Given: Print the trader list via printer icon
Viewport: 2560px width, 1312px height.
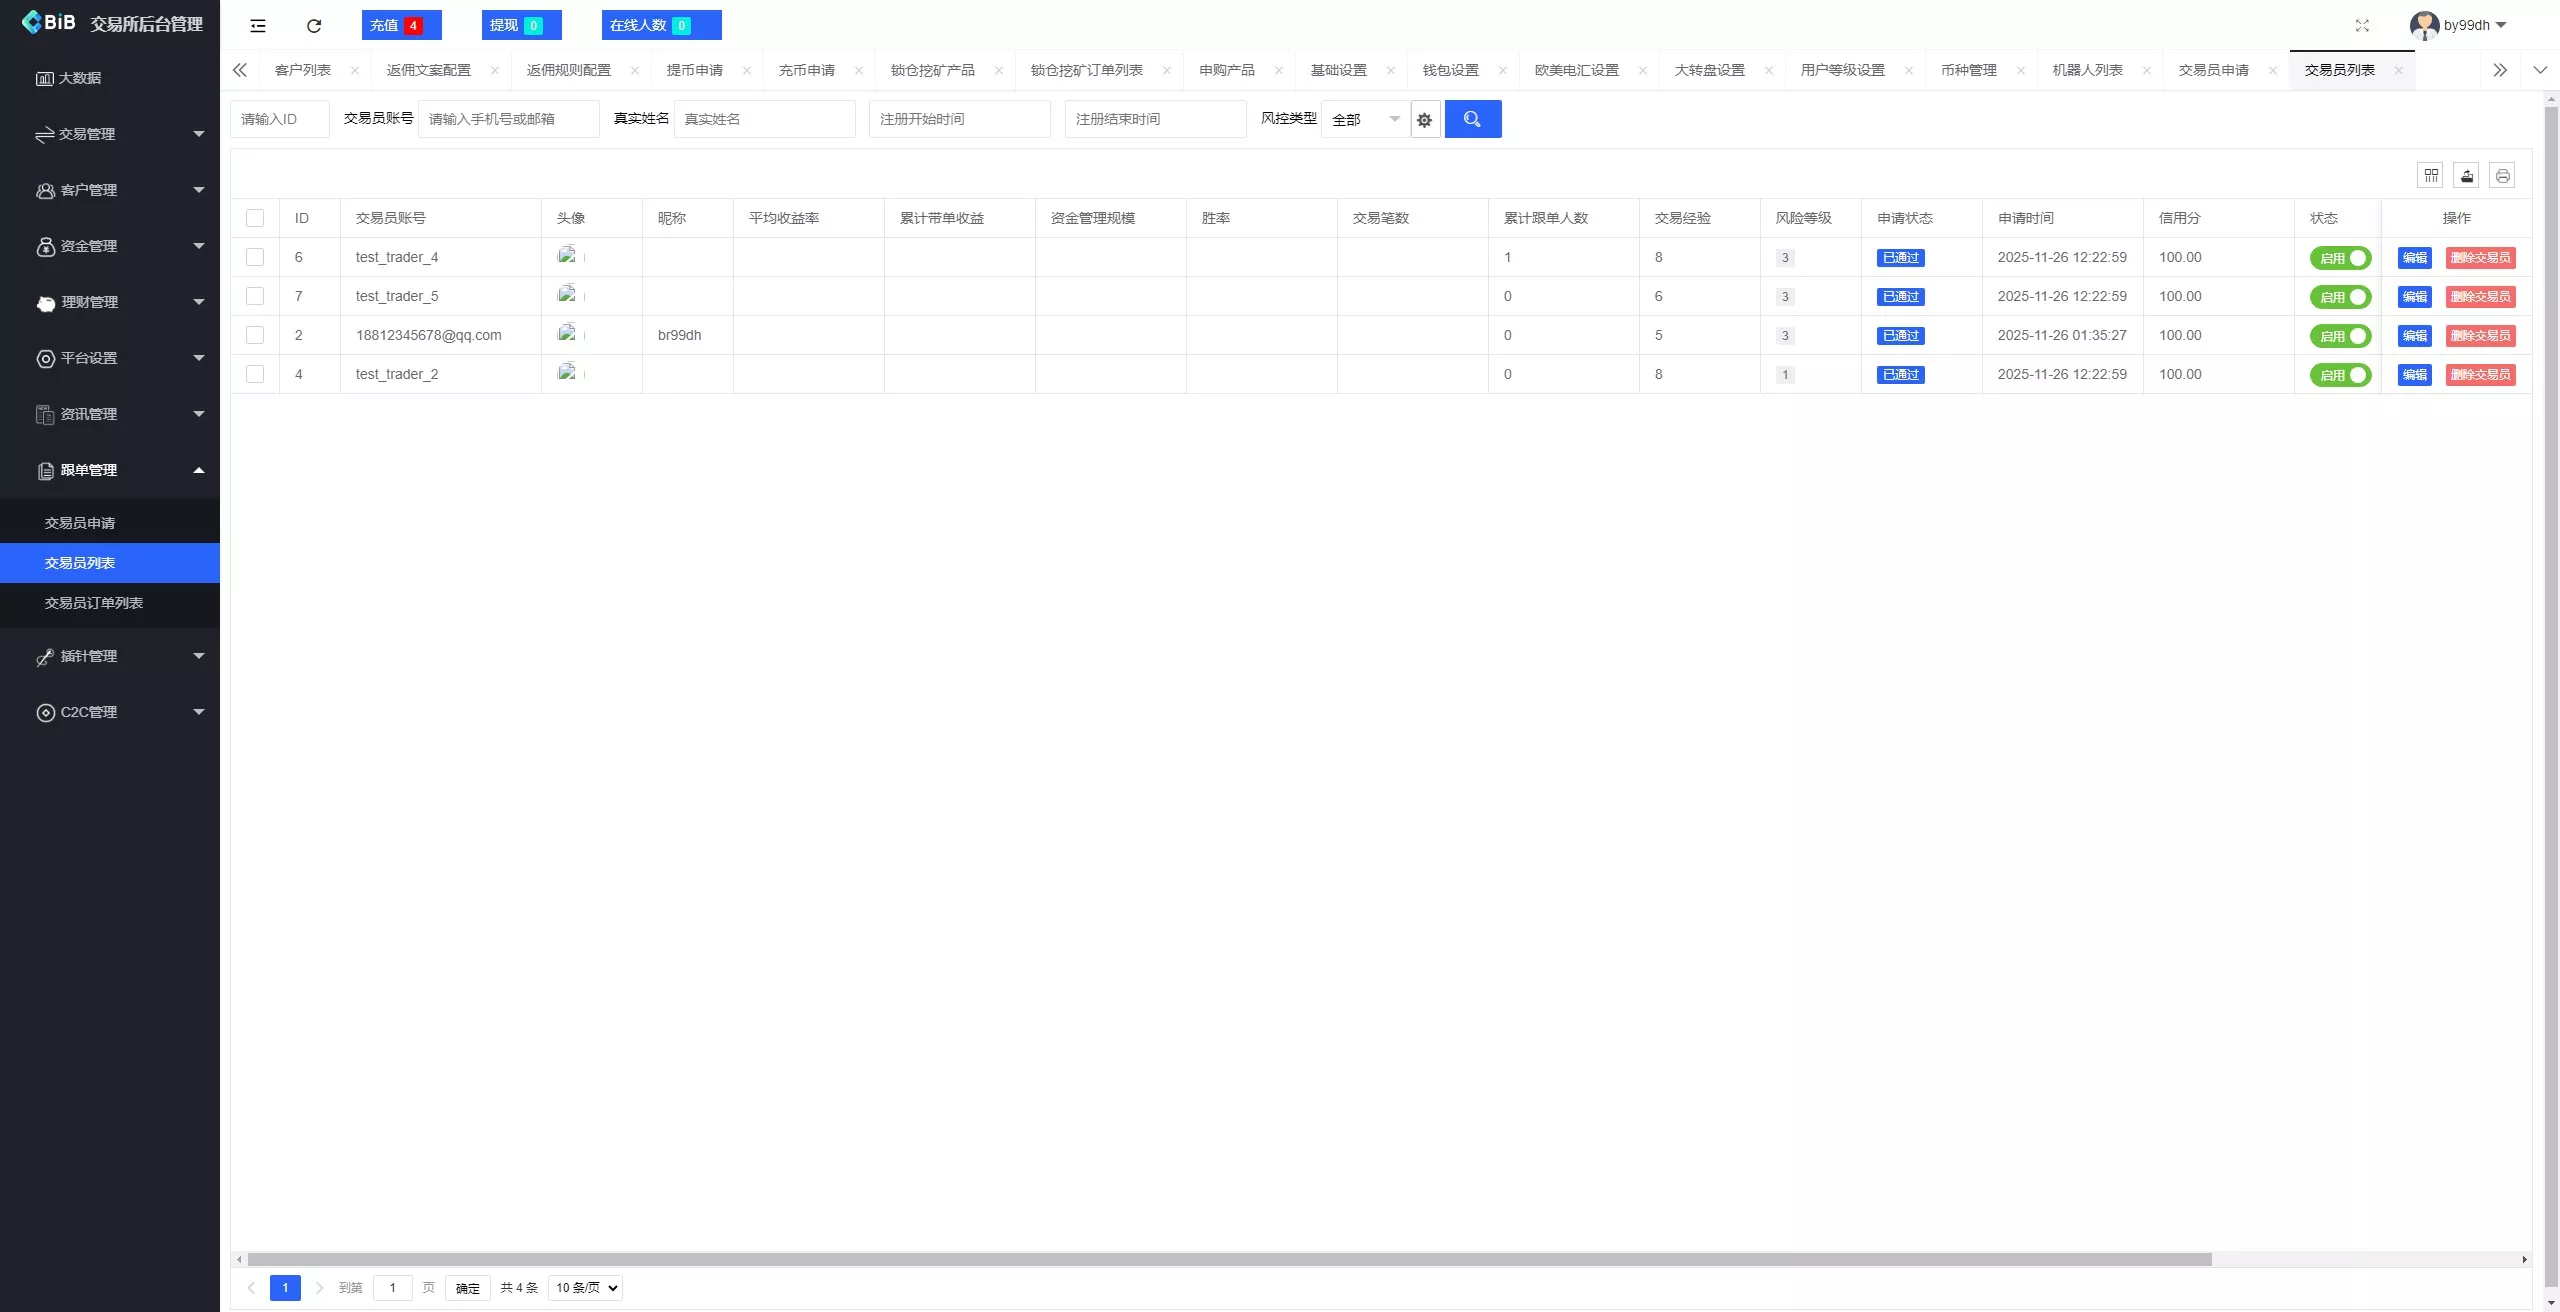Looking at the screenshot, I should [2502, 174].
